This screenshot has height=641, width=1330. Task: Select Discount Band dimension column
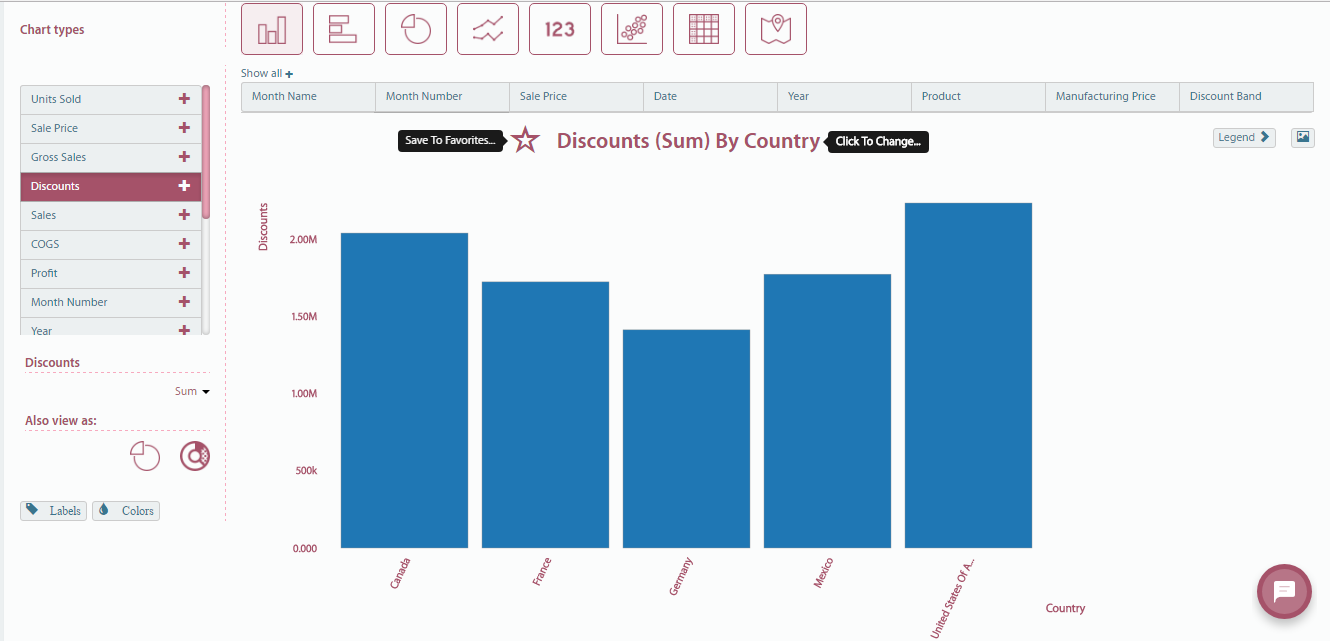pos(1246,97)
